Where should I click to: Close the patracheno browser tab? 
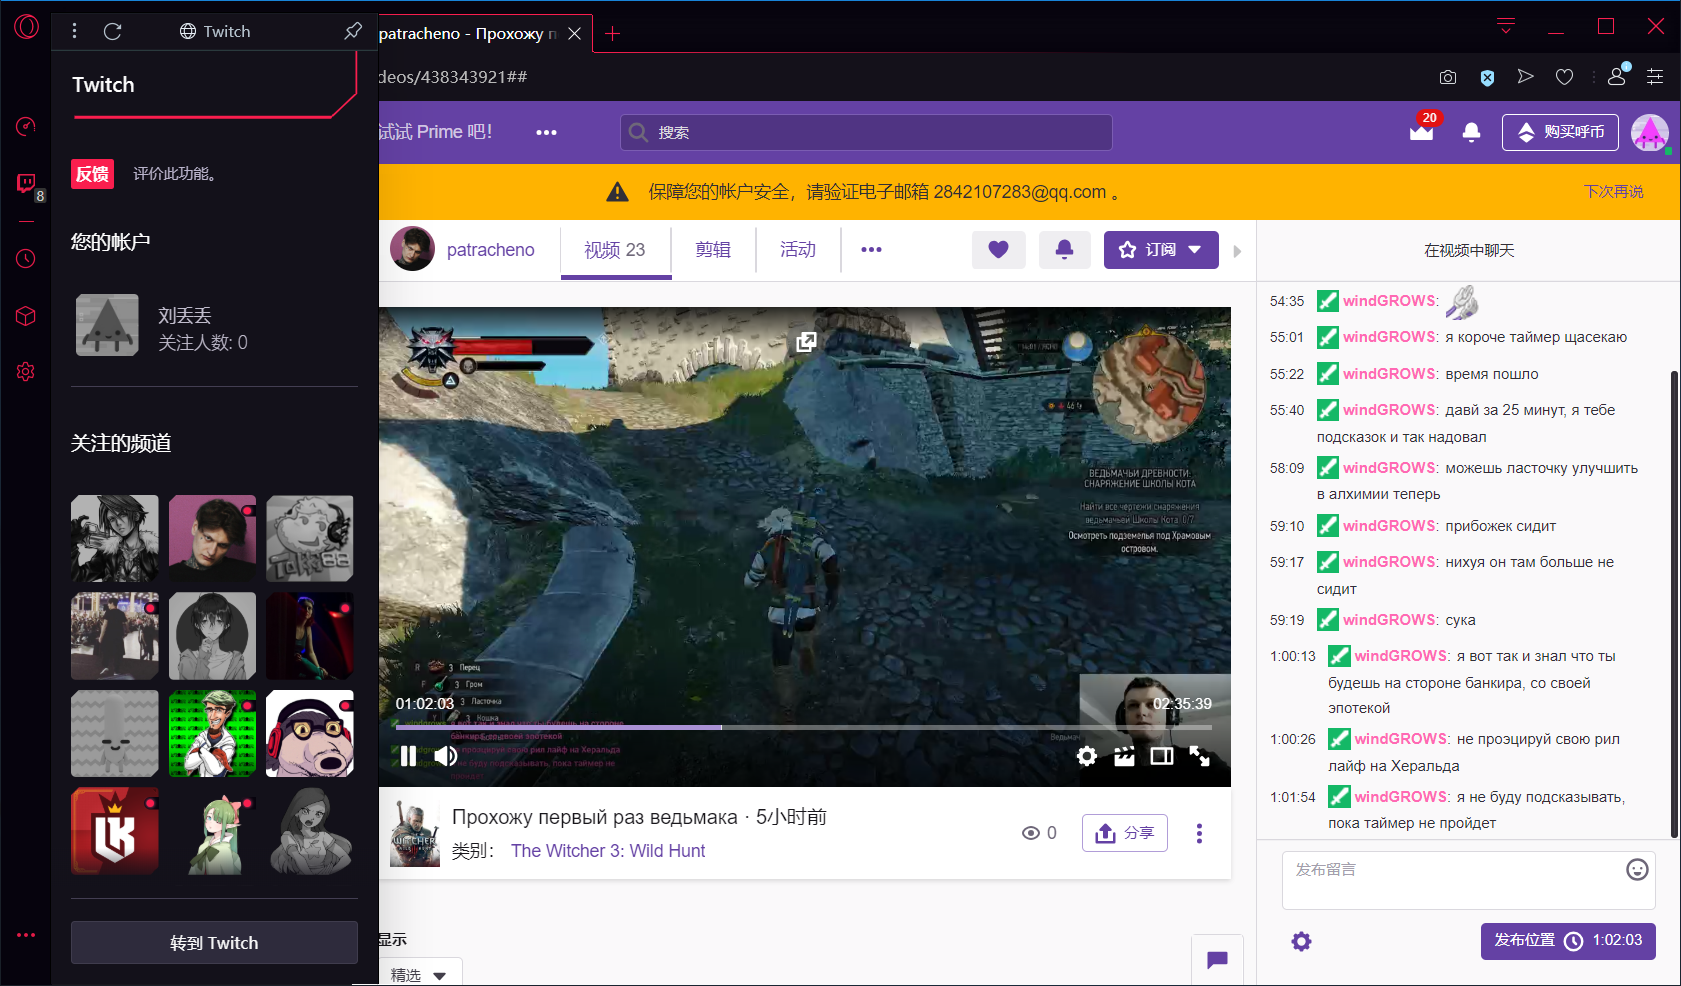(575, 33)
